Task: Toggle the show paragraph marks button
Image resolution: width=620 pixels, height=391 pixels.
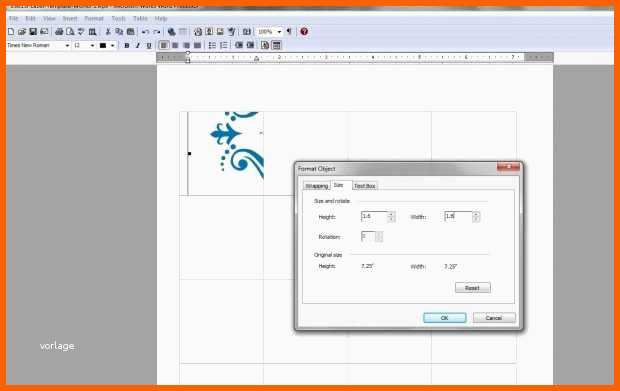Action: 289,32
